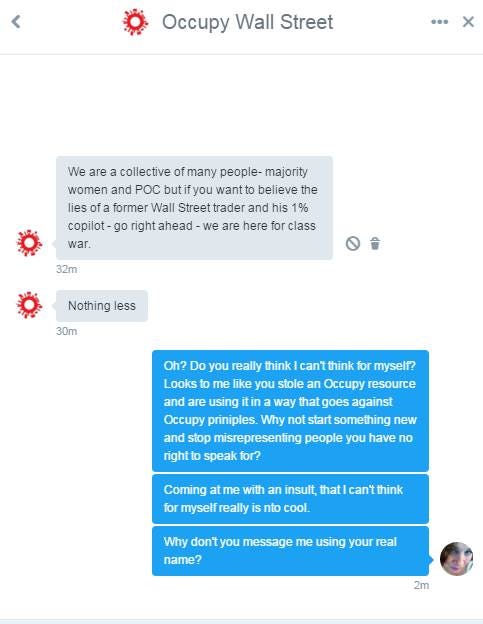Screen dimensions: 483x624
Task: Click the report/block circle-slash icon
Action: [353, 243]
